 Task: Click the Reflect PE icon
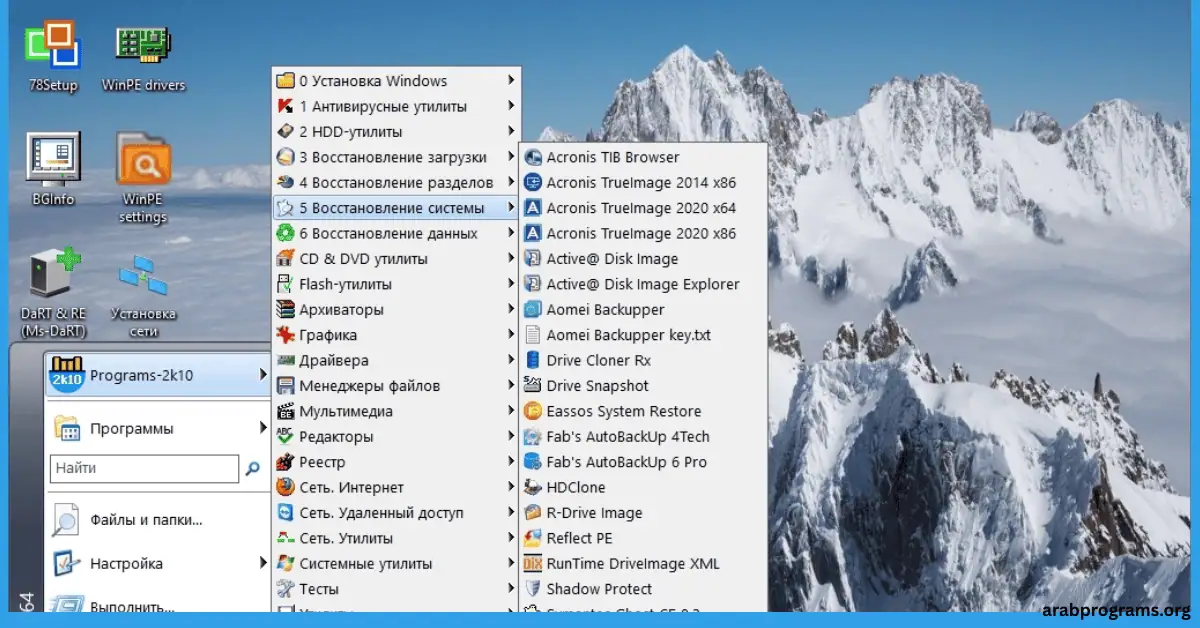point(532,538)
